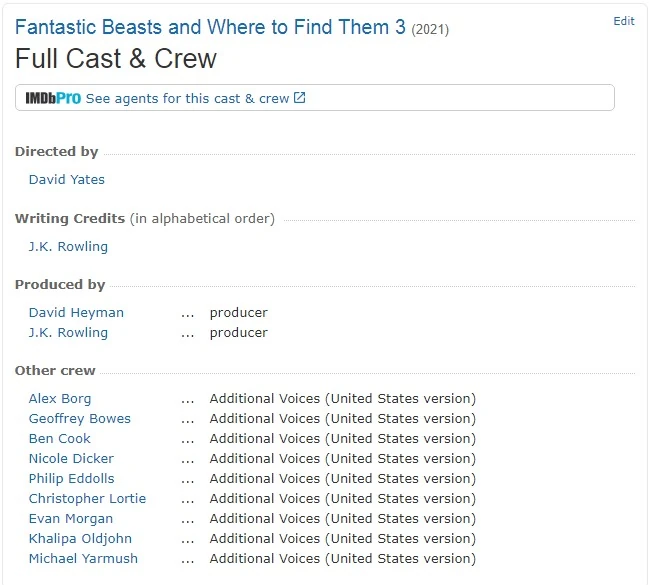Screen dimensions: 651x585
Task: Select J.K. Rowling under Writing Credits
Action: click(68, 246)
